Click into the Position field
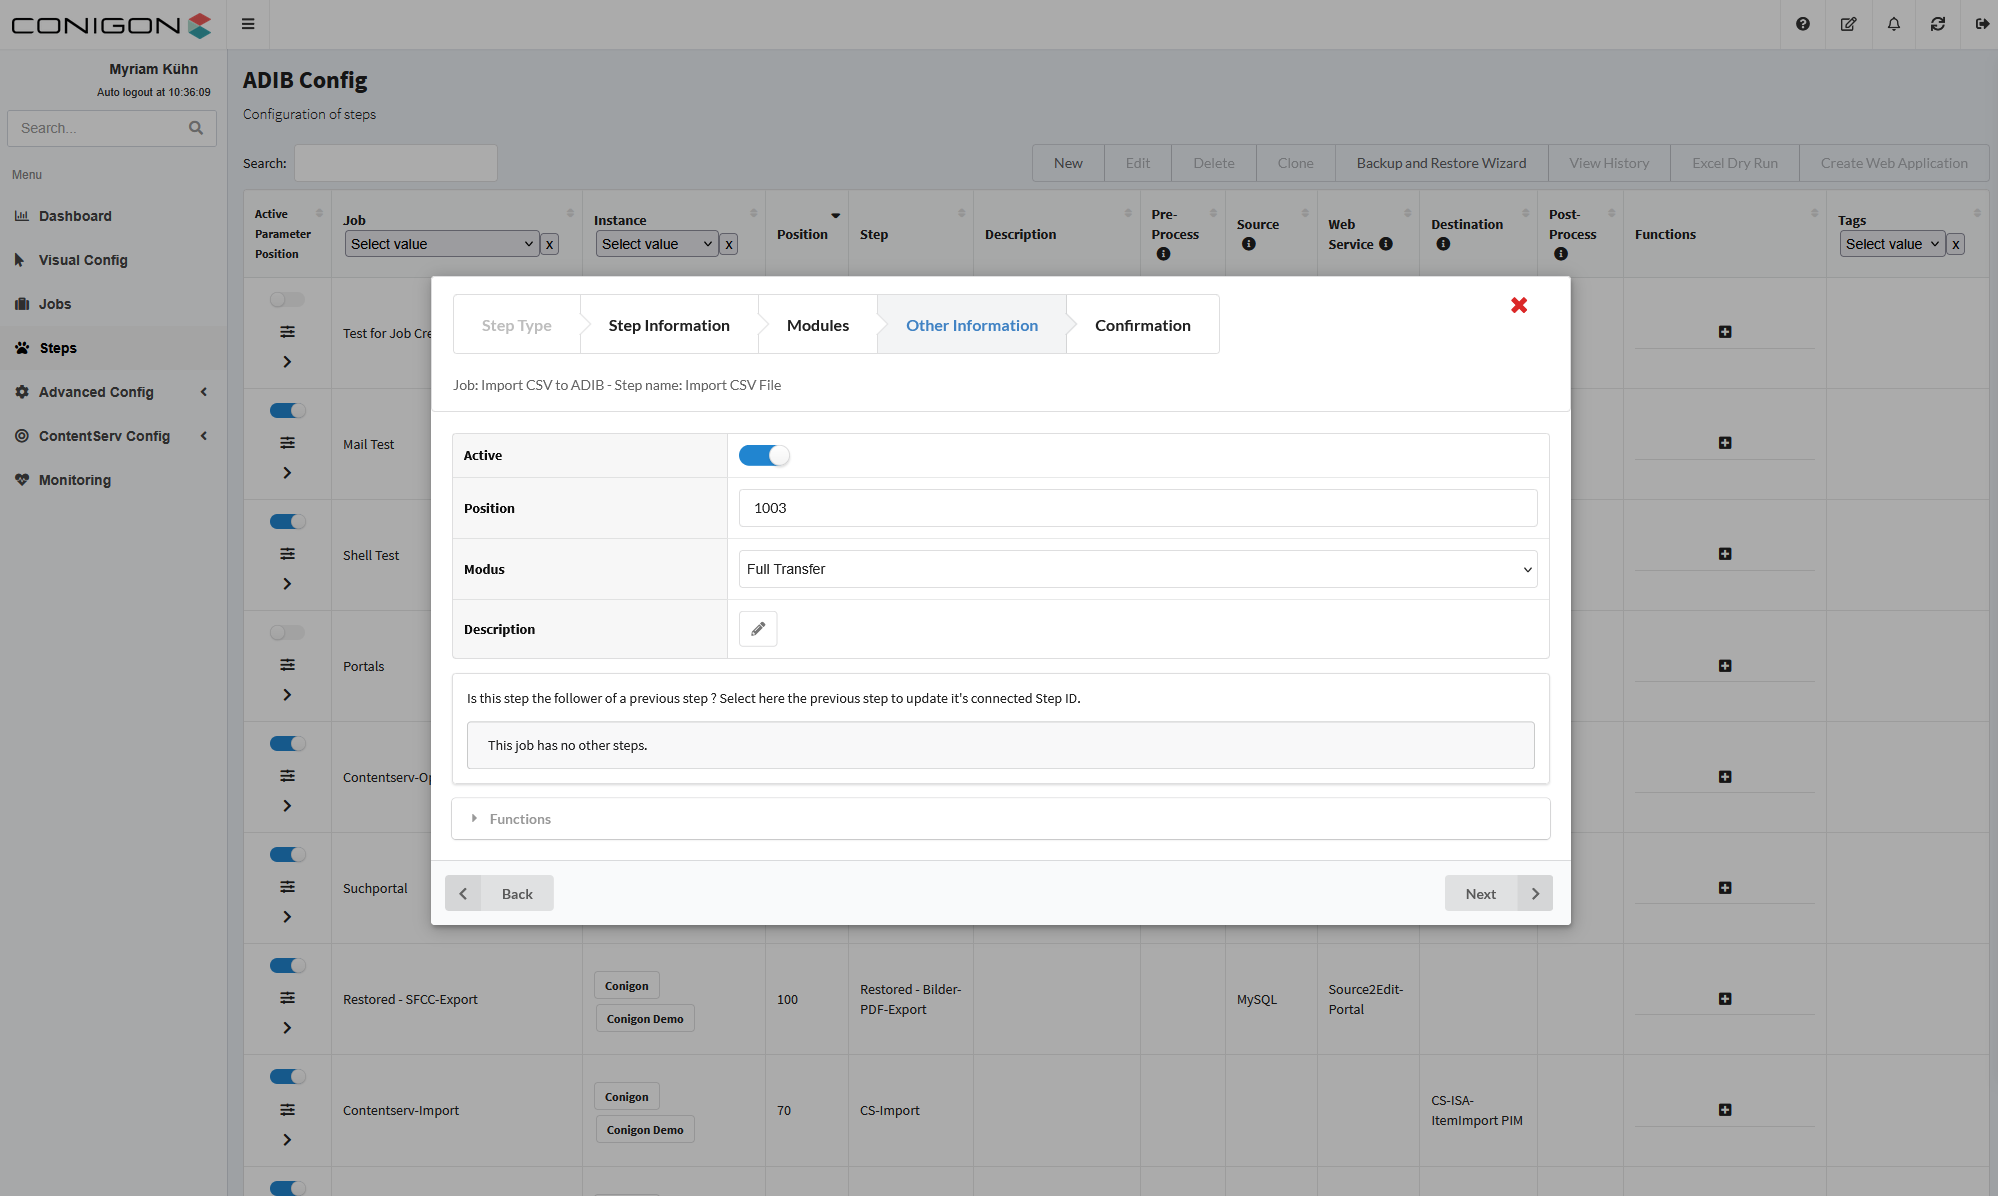Image resolution: width=1998 pixels, height=1196 pixels. (1137, 508)
